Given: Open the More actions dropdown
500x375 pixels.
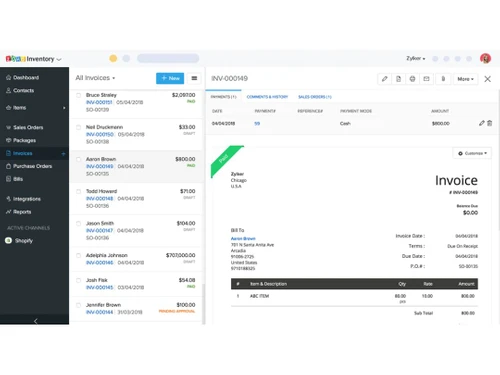Looking at the screenshot, I should (x=466, y=79).
